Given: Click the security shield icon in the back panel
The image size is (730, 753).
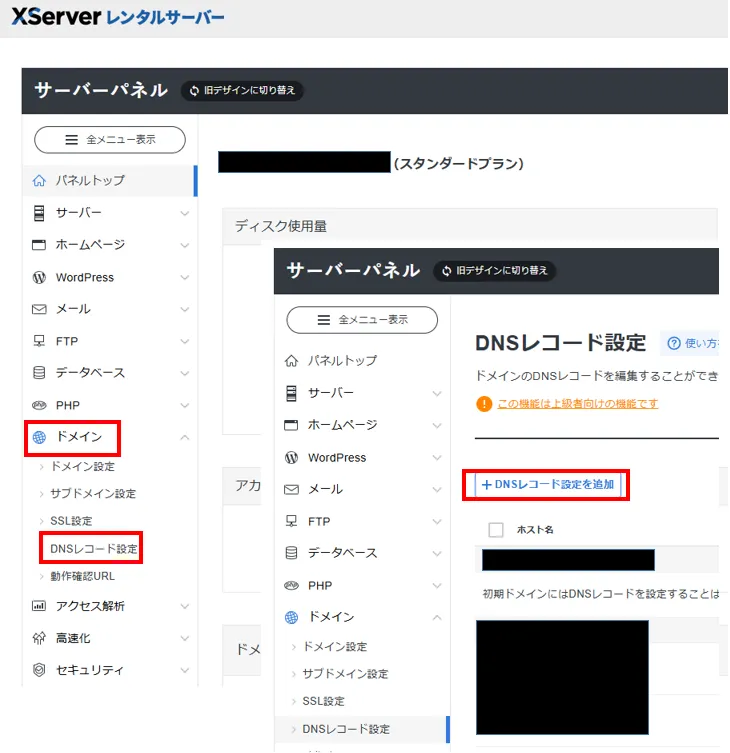Looking at the screenshot, I should click(39, 669).
